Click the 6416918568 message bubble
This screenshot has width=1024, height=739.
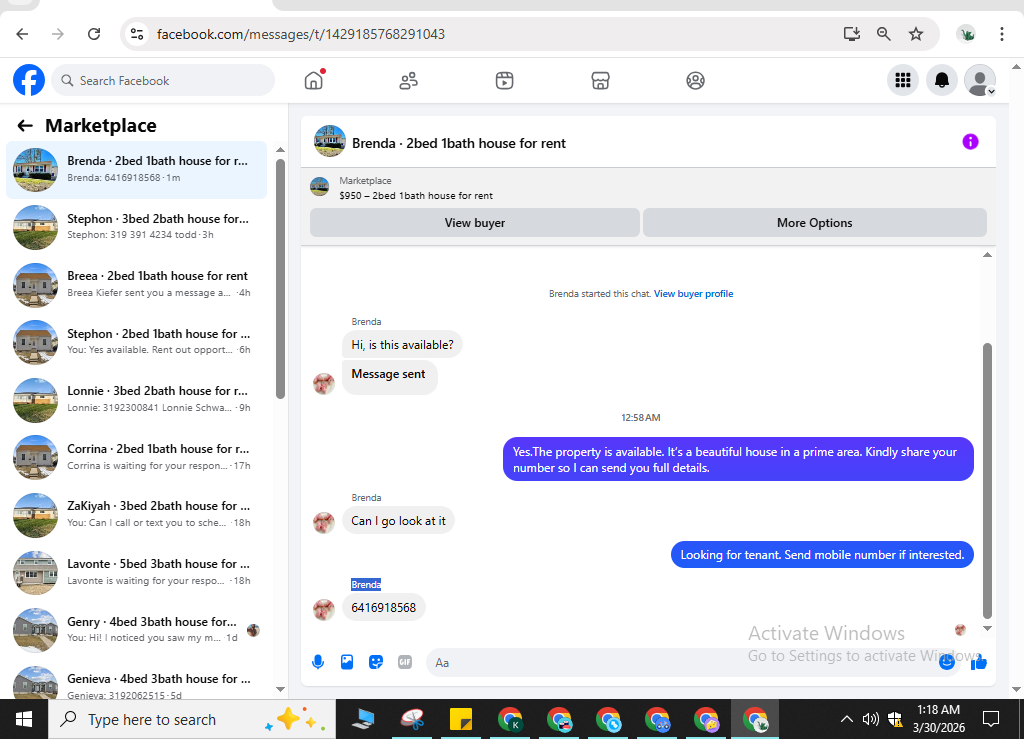[x=383, y=608]
